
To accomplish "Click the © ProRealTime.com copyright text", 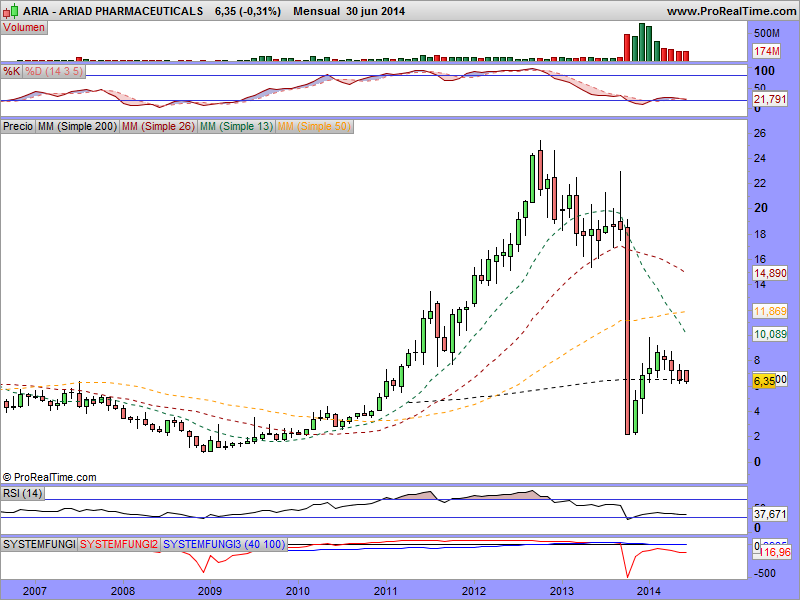I will 50,478.
